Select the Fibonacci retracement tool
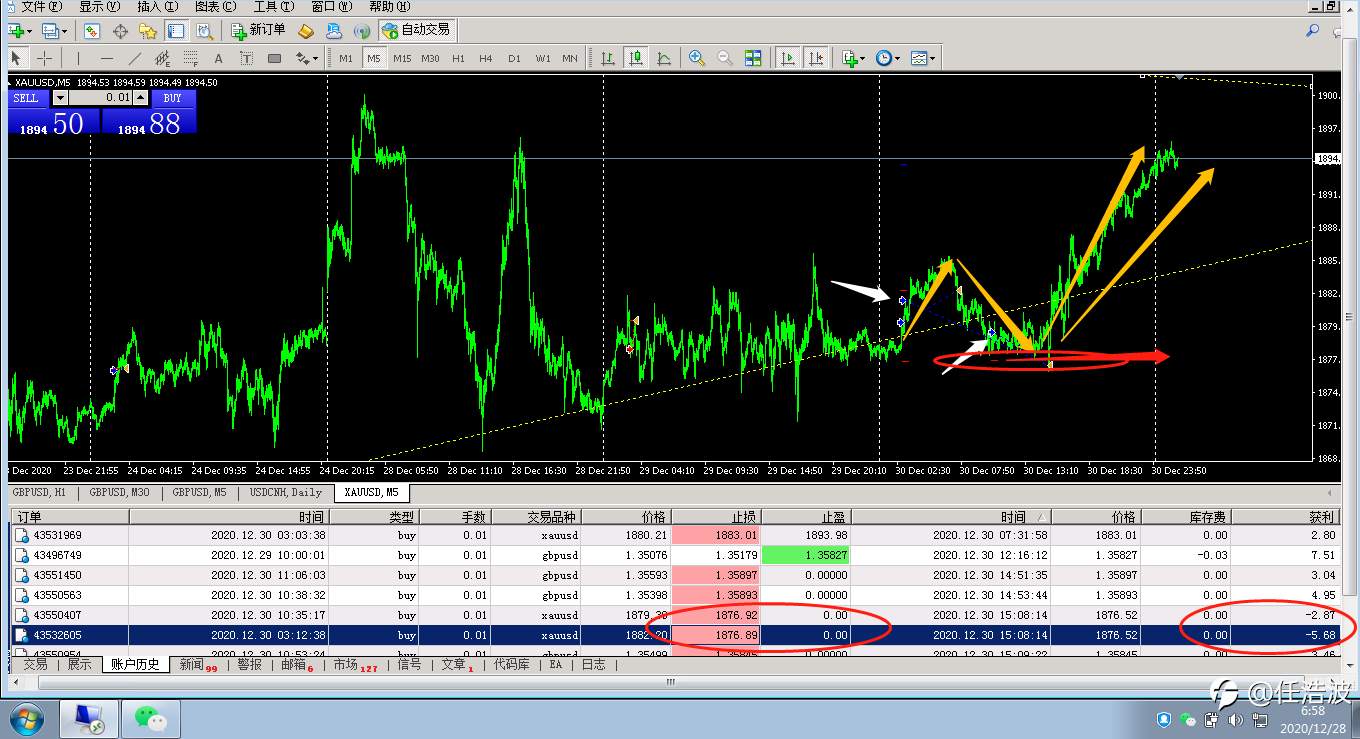The image size is (1360, 739). coord(192,58)
